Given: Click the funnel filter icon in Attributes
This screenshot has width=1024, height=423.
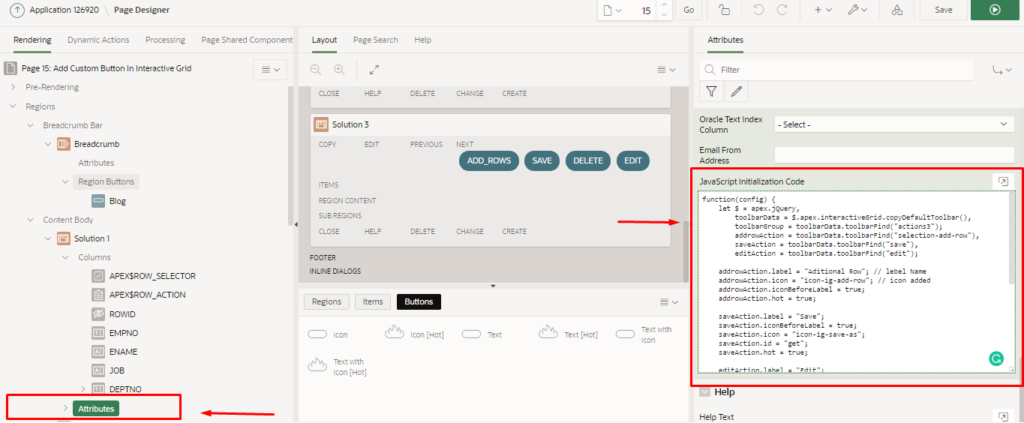Looking at the screenshot, I should click(x=711, y=91).
